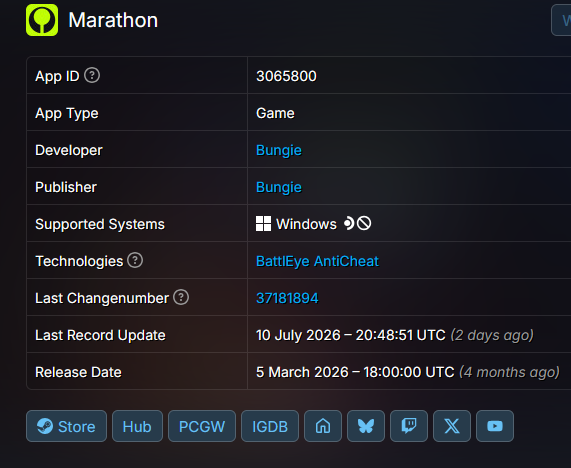Open the PCGW wiki button

202,426
